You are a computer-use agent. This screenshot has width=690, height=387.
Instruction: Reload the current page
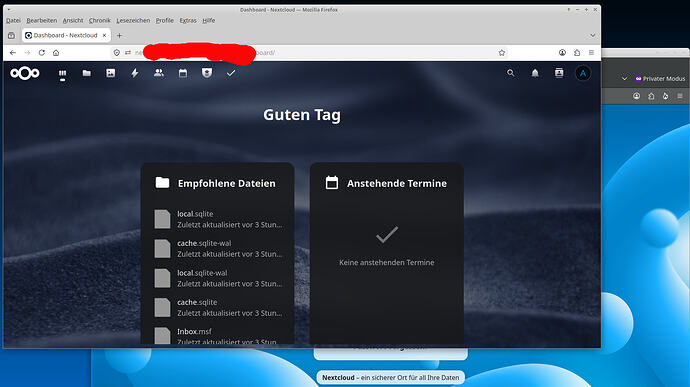pos(42,53)
